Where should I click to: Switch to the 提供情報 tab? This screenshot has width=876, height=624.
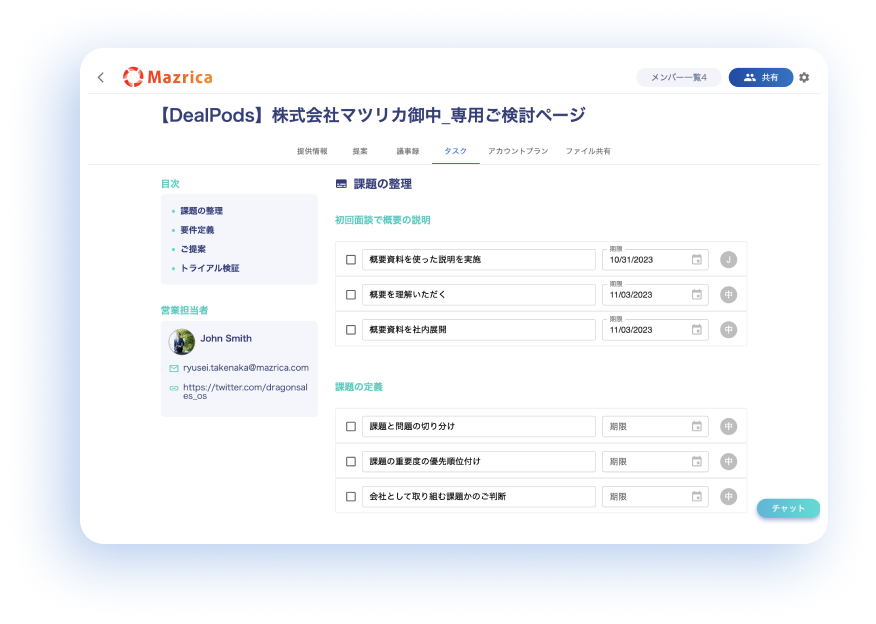(x=312, y=151)
